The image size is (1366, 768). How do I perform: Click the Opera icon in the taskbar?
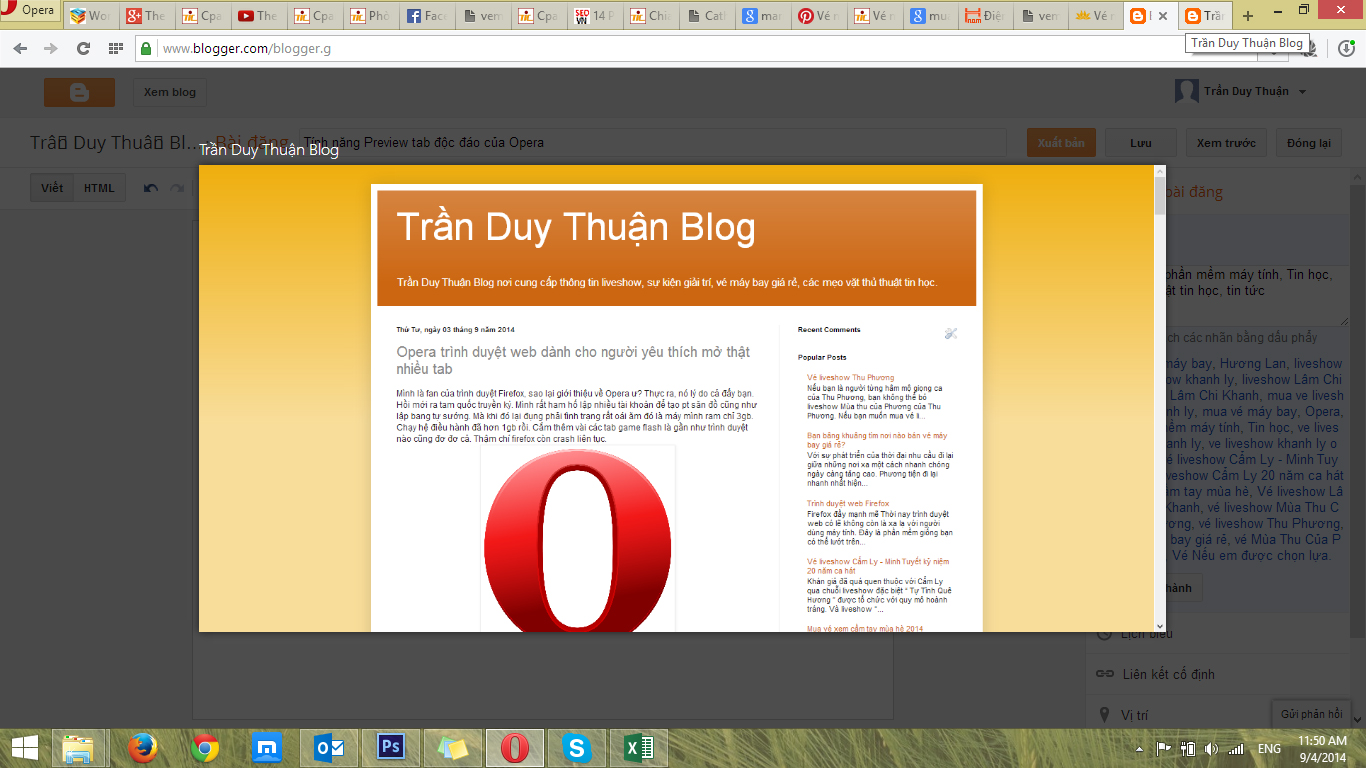coord(515,747)
